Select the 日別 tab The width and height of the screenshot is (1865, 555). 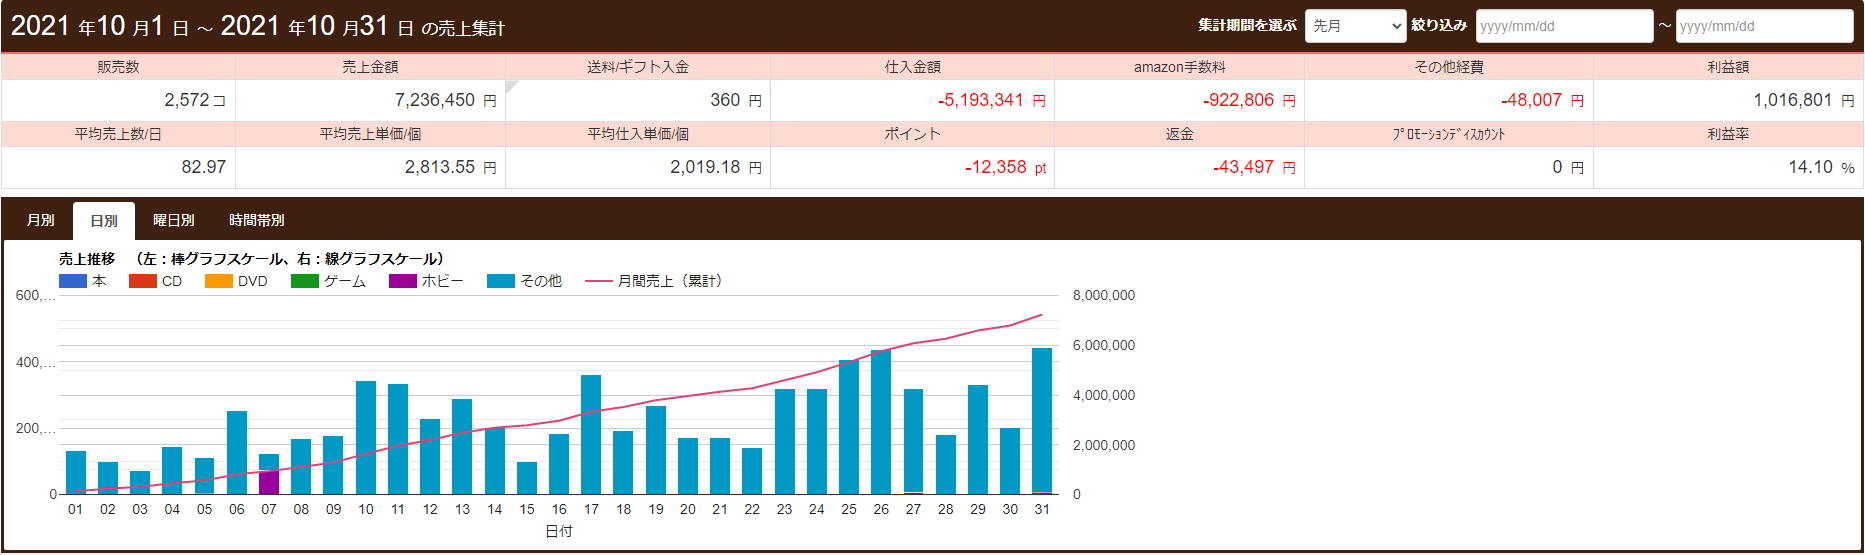click(x=104, y=221)
